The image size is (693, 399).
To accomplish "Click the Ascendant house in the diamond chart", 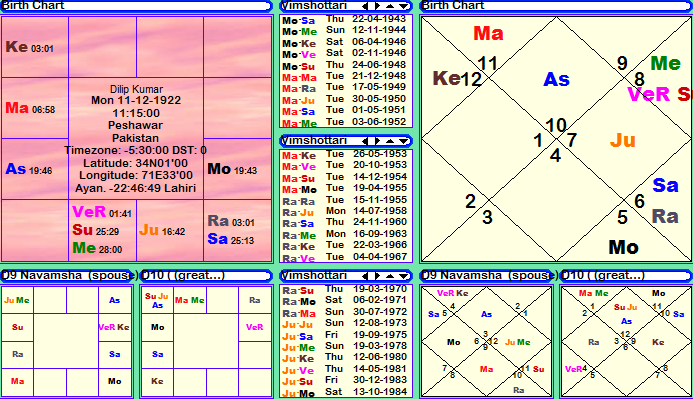I will (556, 80).
